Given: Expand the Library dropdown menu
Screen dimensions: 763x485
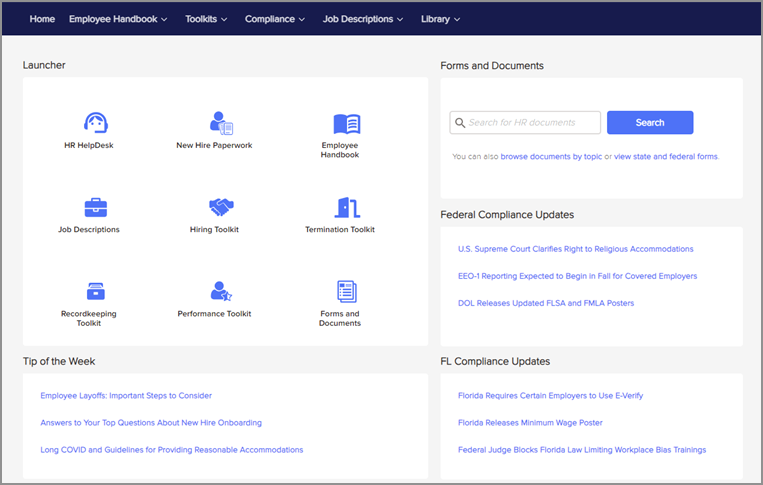Looking at the screenshot, I should pyautogui.click(x=441, y=19).
